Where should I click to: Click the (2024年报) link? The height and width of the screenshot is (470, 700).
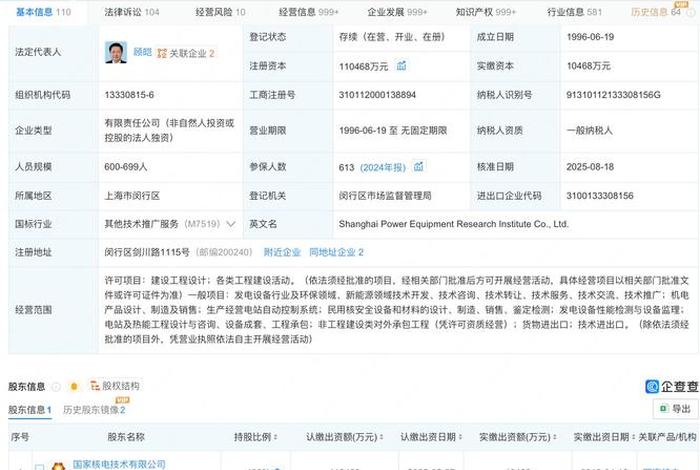pyautogui.click(x=383, y=167)
